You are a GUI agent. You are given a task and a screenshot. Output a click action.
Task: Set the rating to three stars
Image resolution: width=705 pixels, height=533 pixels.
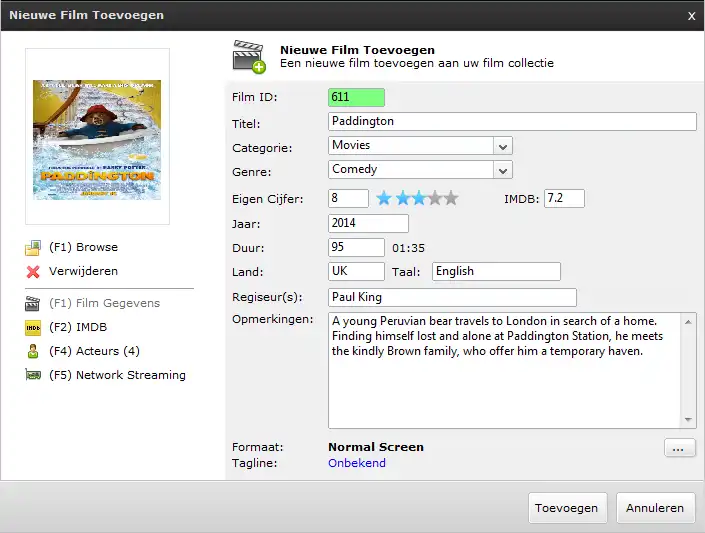click(x=419, y=198)
